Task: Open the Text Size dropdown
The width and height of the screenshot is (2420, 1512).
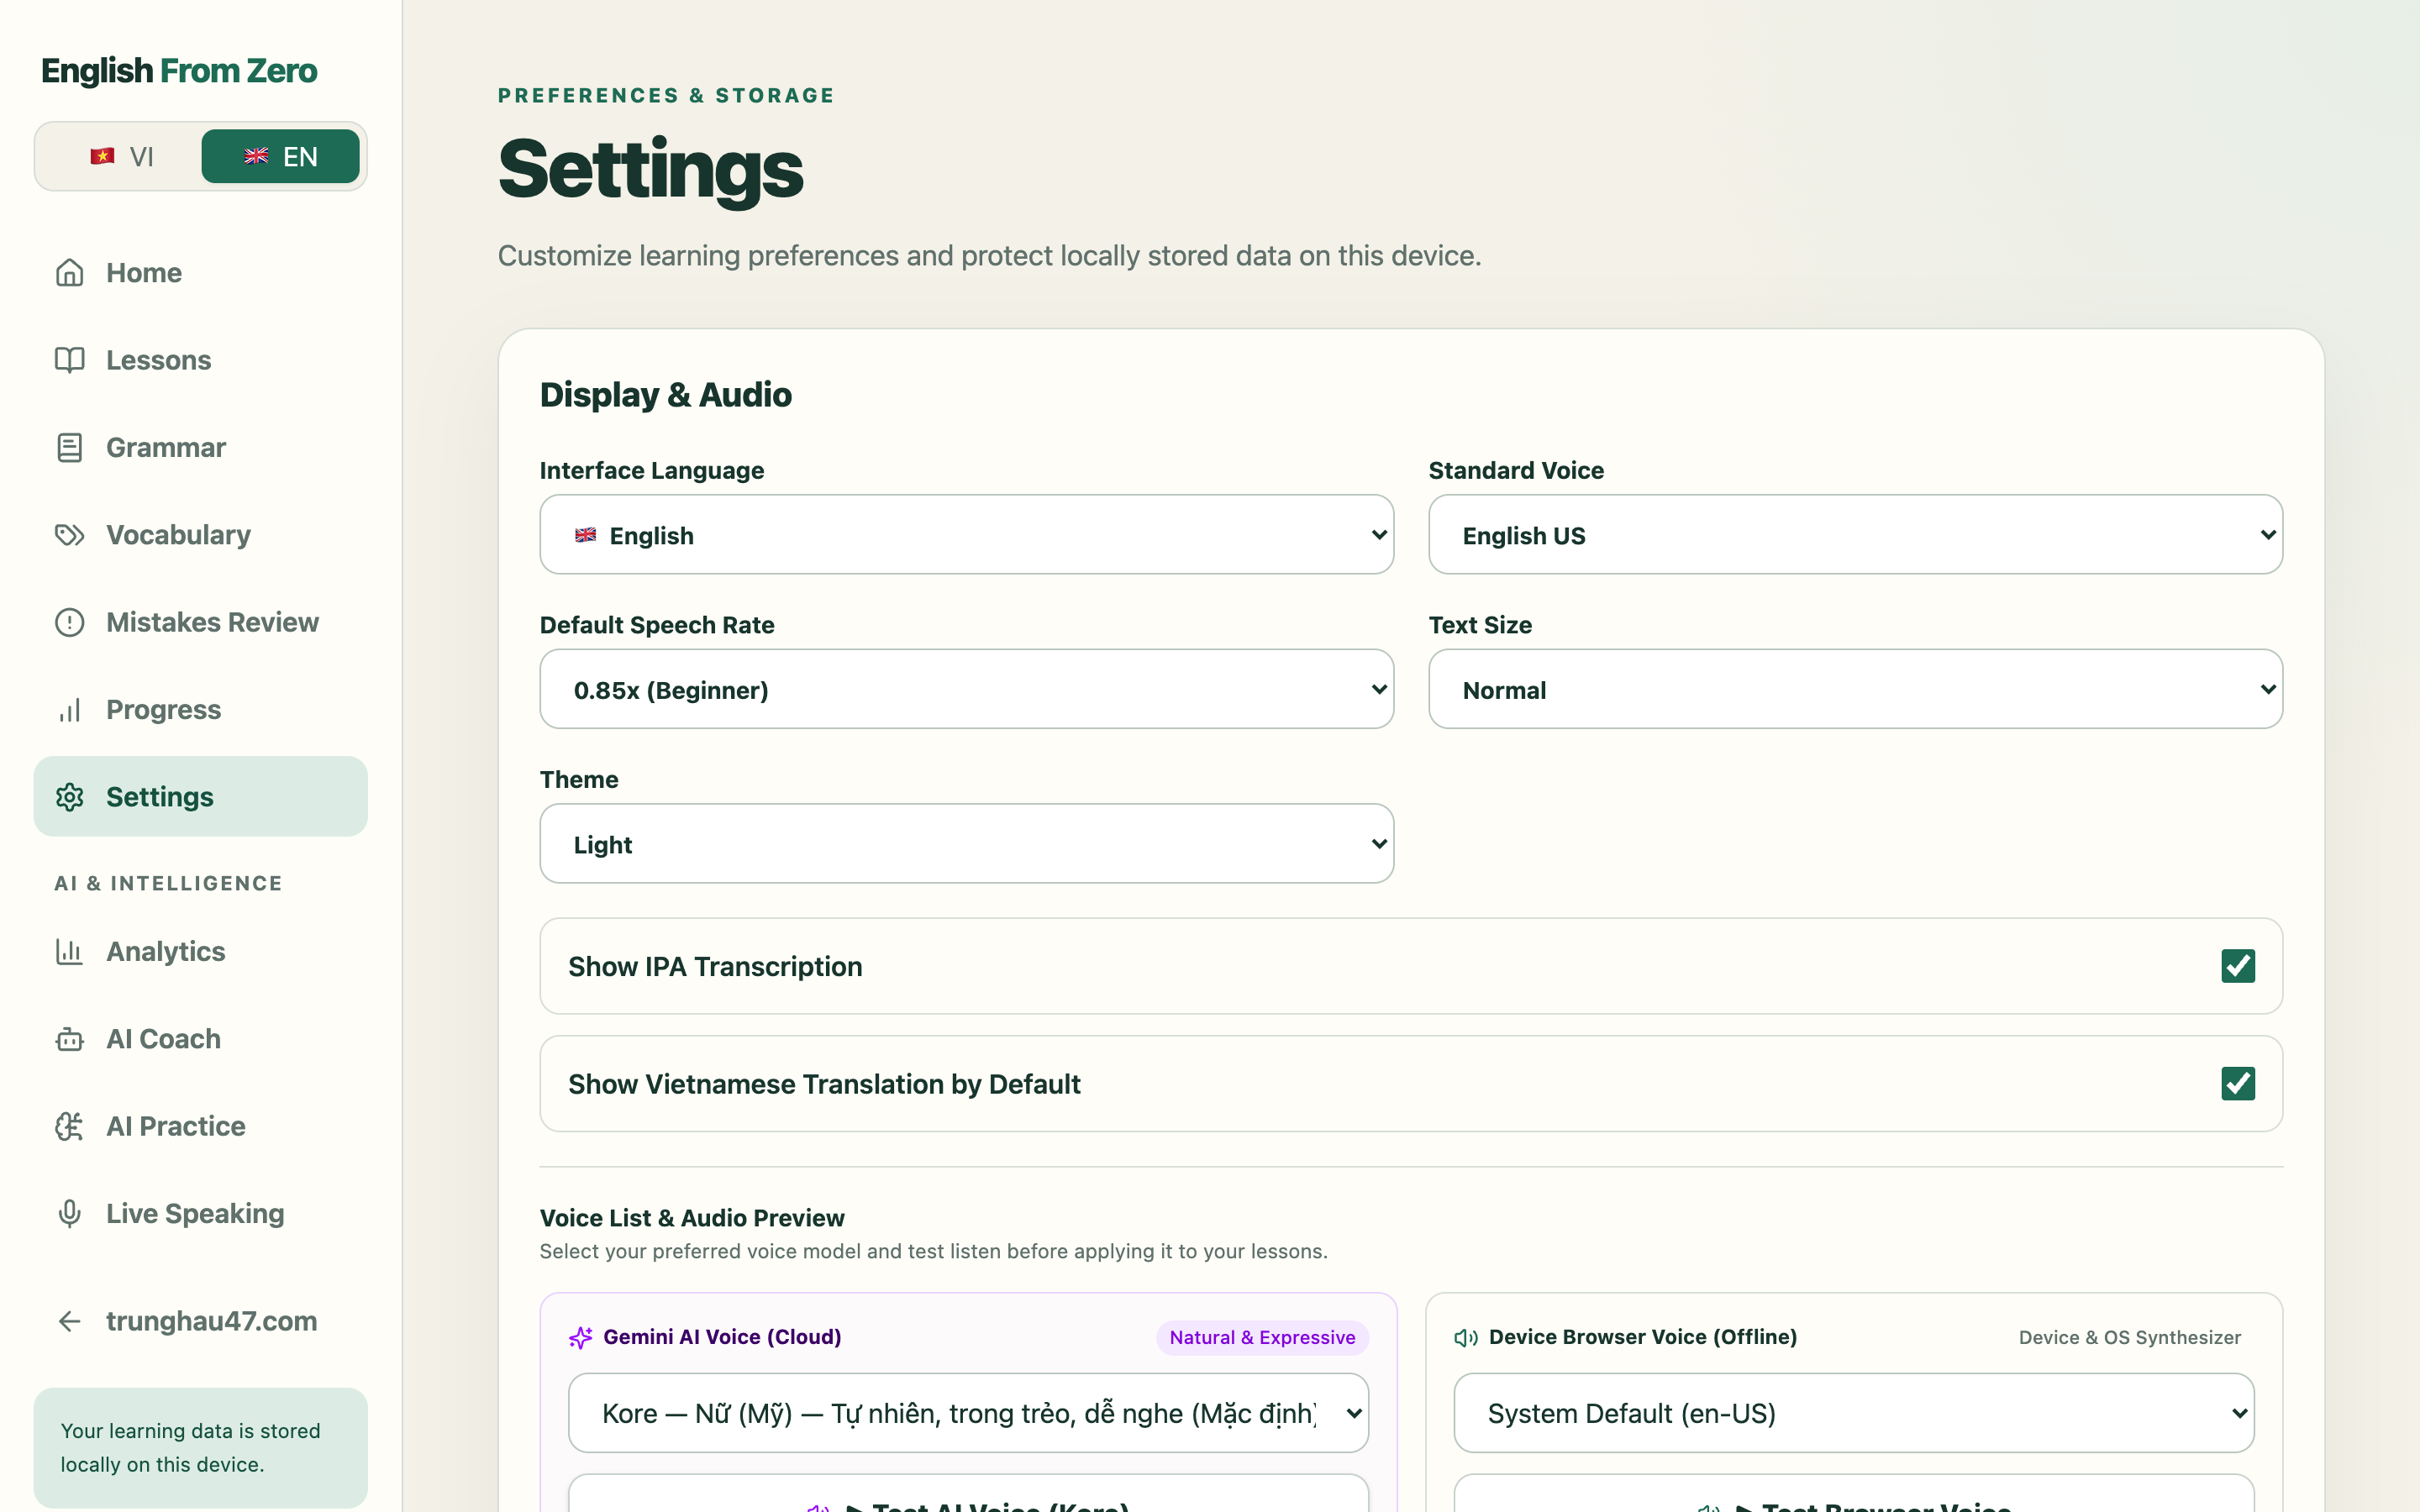Action: tap(1855, 689)
